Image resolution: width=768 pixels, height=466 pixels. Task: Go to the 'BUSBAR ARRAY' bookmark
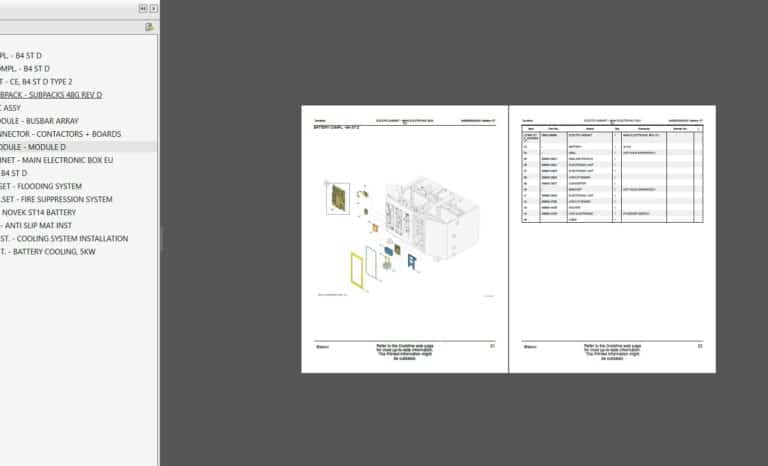[39, 121]
